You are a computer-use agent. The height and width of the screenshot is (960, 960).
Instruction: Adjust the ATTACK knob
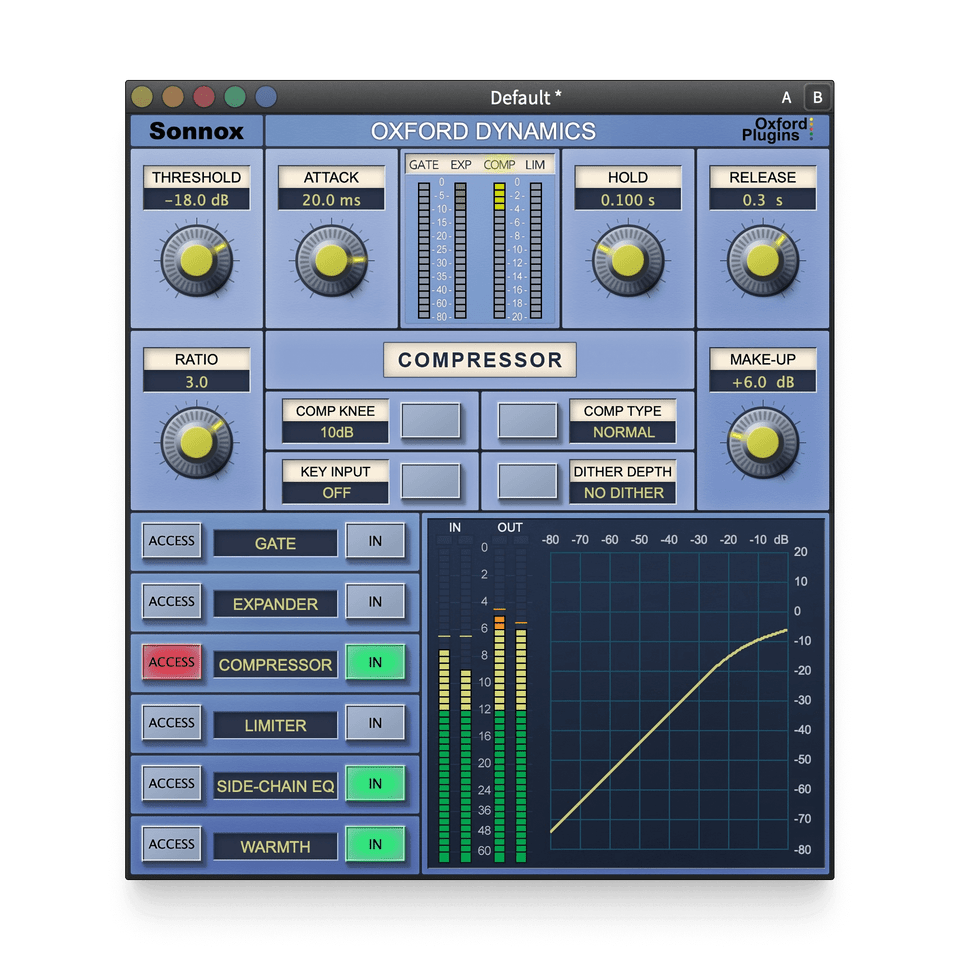point(330,262)
